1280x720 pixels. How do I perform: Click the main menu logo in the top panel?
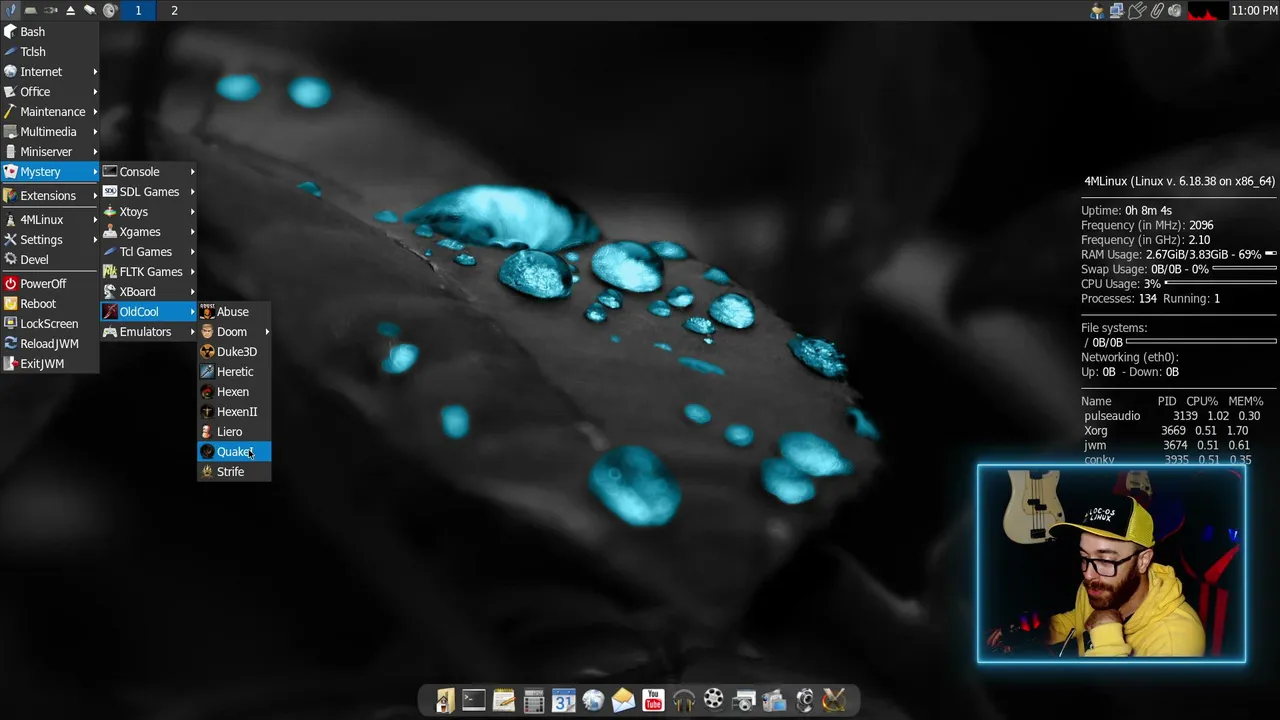[x=10, y=10]
